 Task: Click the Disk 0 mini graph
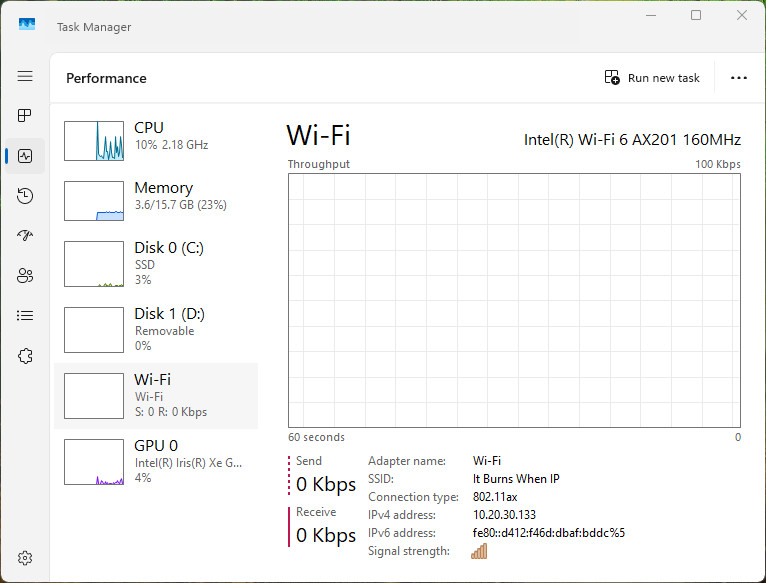click(94, 264)
